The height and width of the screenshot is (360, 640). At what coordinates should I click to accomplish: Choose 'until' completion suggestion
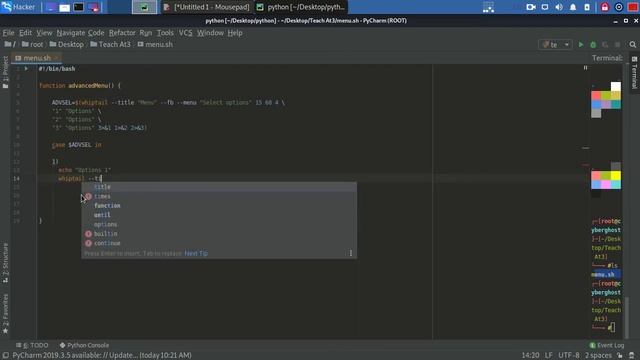[x=219, y=215]
